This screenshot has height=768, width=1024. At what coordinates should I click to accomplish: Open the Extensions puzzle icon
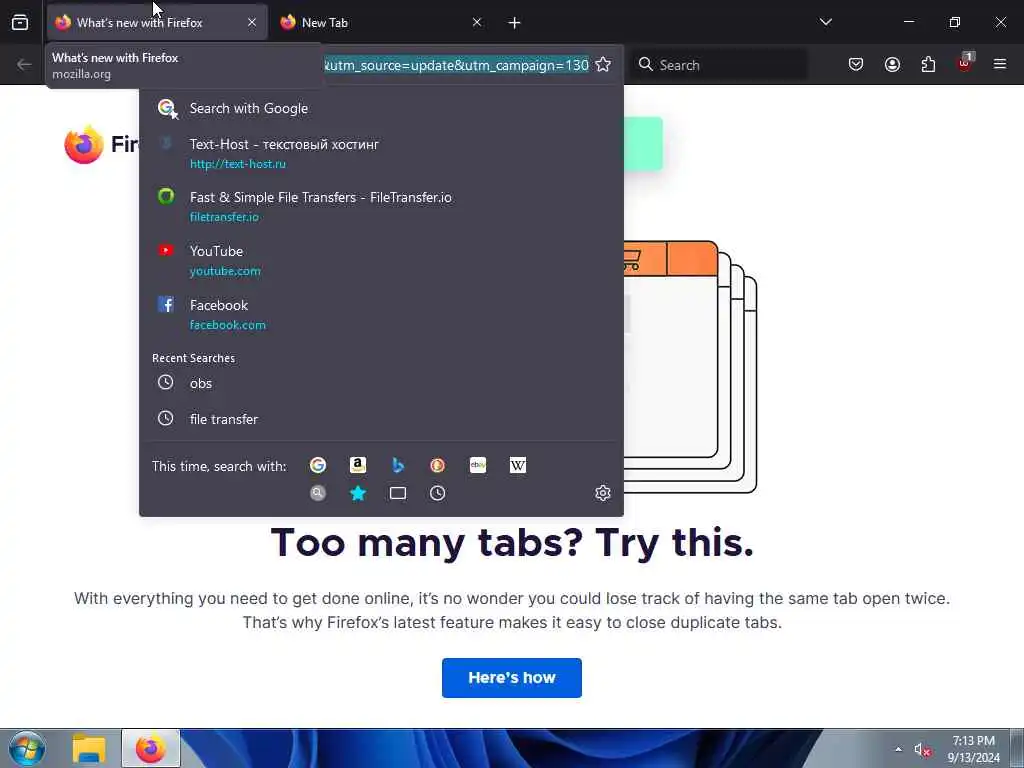pyautogui.click(x=928, y=65)
